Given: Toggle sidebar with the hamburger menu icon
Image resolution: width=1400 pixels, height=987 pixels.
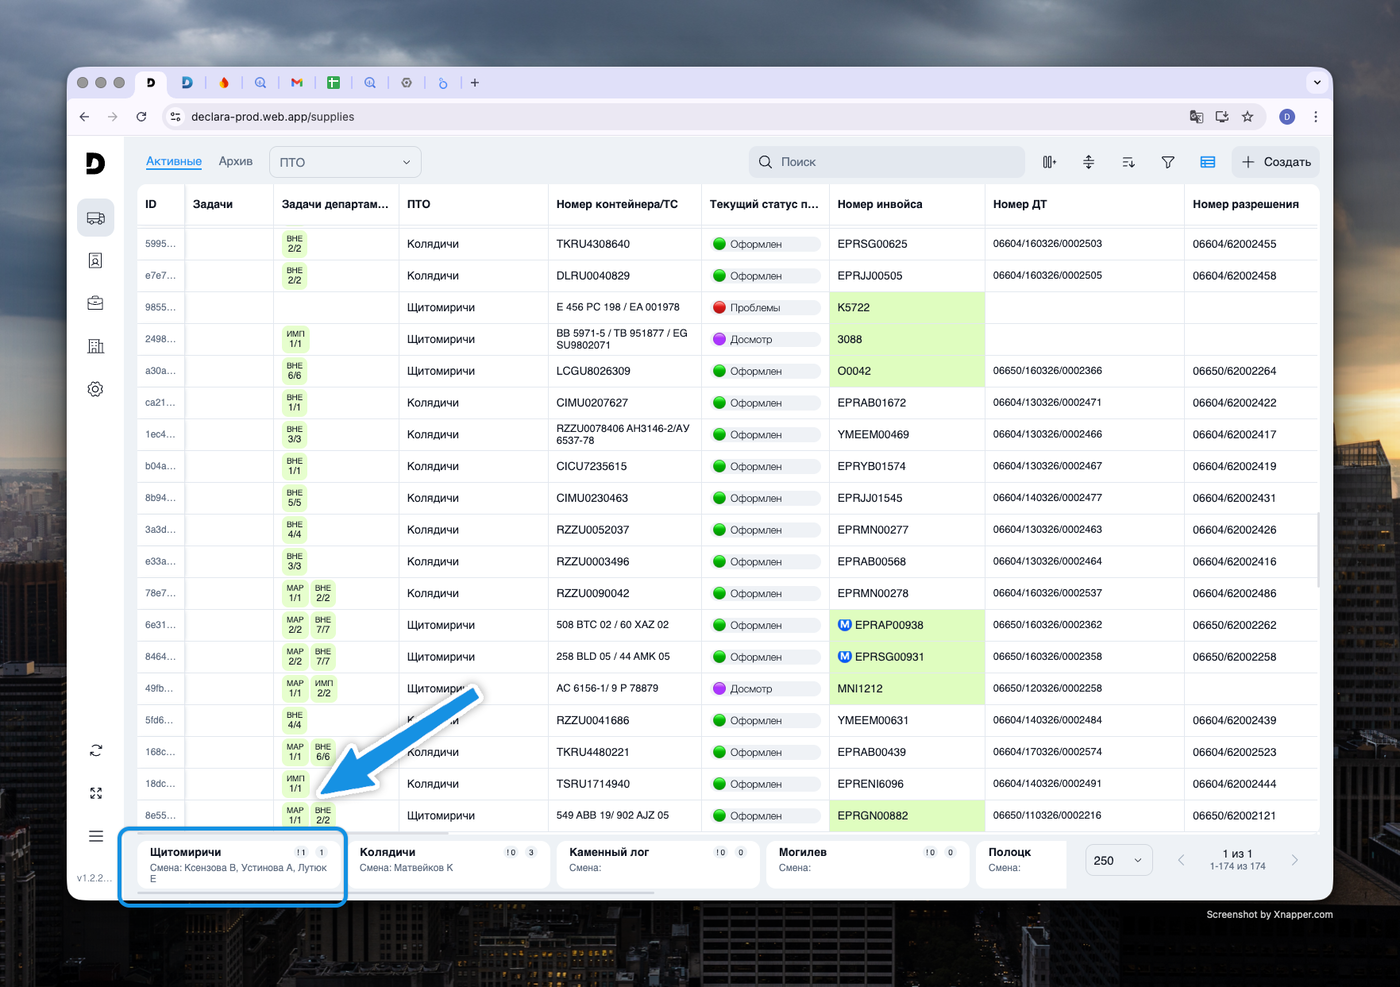Looking at the screenshot, I should click(96, 836).
